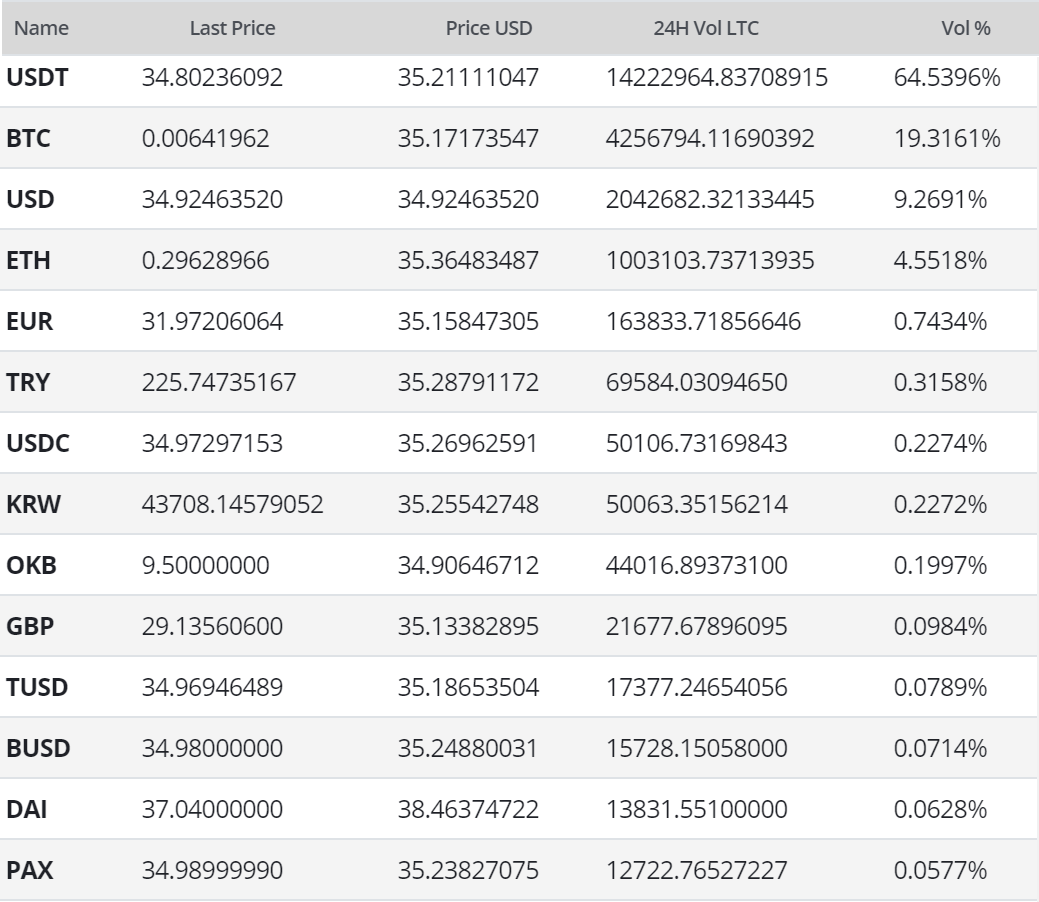Click volume share 19.3161% for BTC
Image resolution: width=1039 pixels, height=902 pixels.
pos(948,139)
